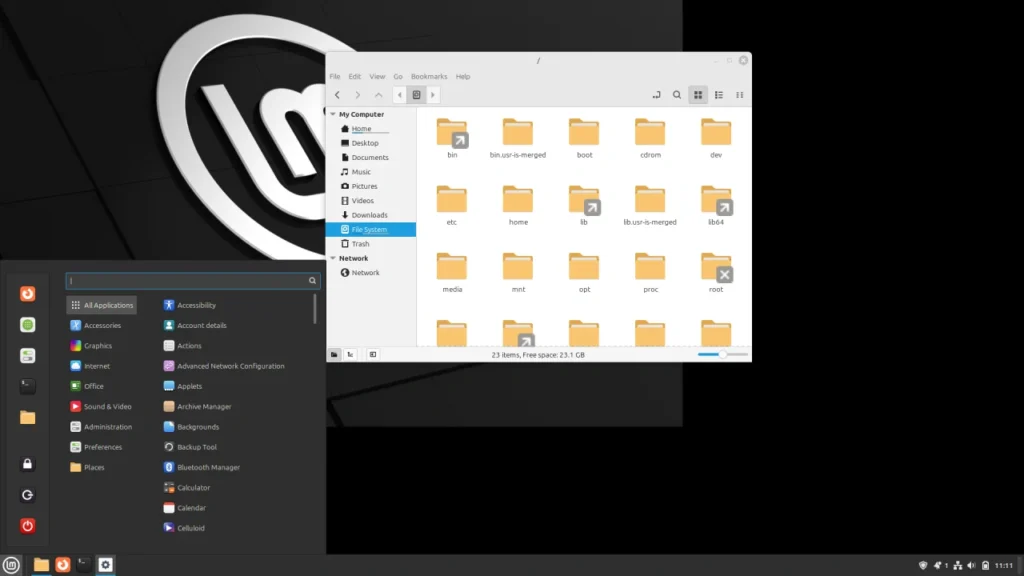
Task: Click the Linux Mint menu button on panel
Action: click(11, 565)
